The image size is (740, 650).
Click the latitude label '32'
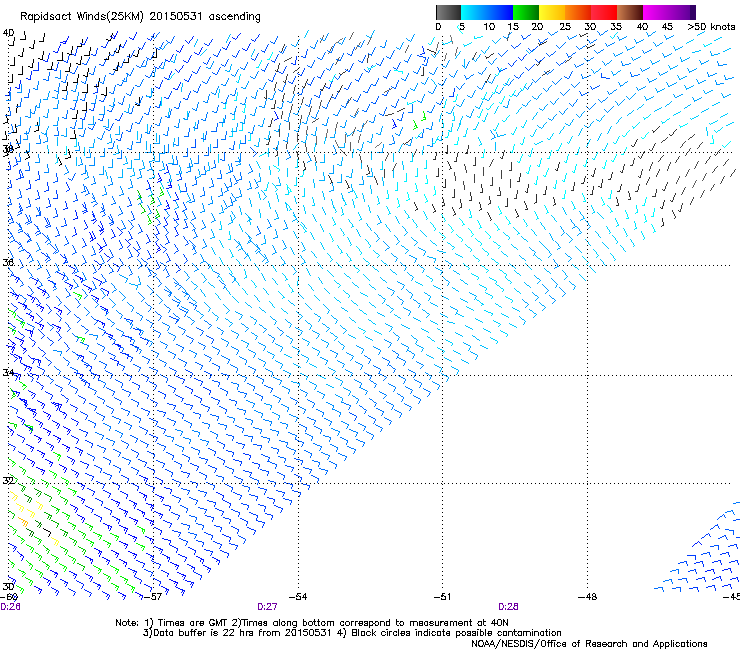8,481
